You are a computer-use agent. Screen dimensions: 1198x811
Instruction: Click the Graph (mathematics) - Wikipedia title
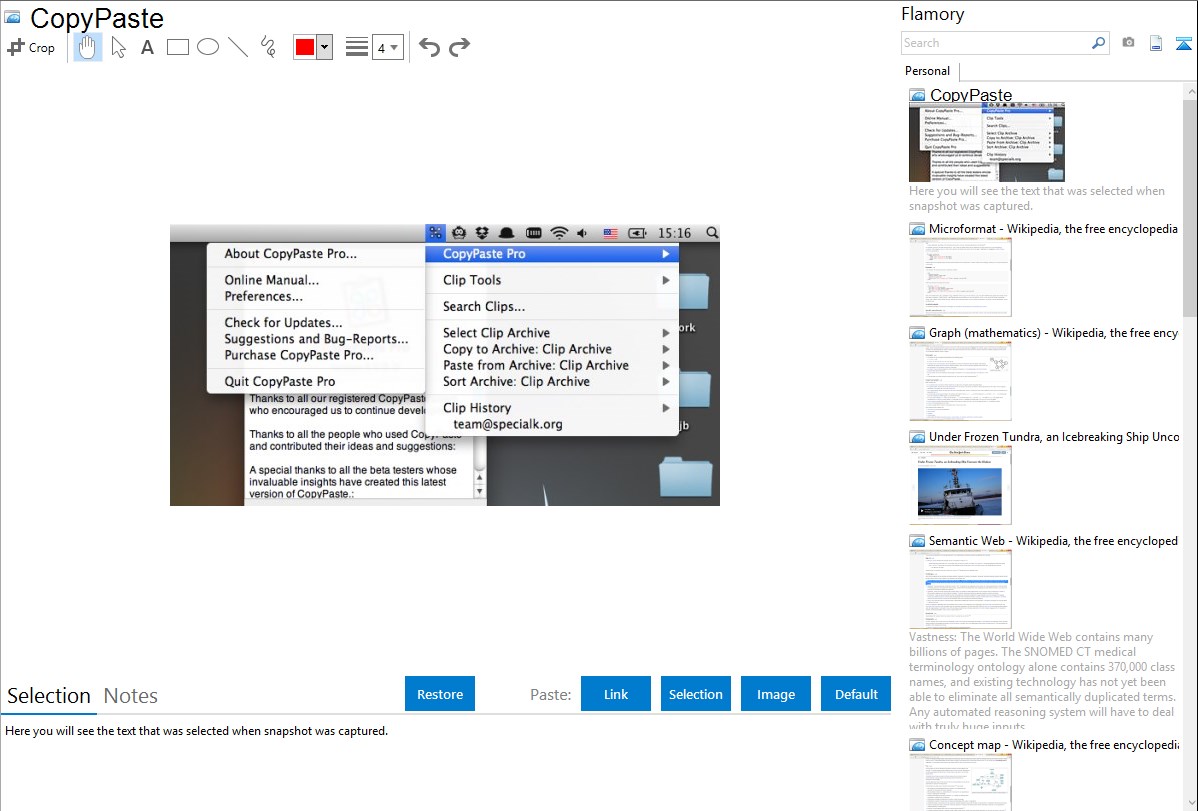click(x=1053, y=333)
